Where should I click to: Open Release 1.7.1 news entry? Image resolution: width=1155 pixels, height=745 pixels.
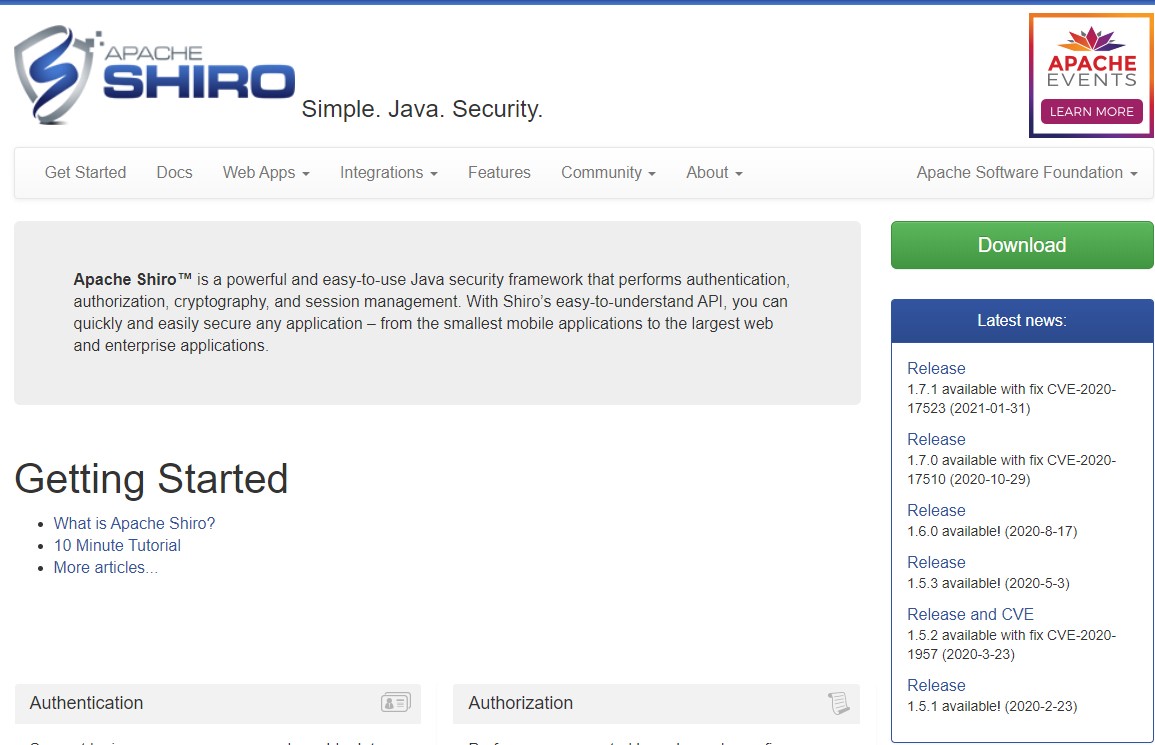(x=936, y=368)
